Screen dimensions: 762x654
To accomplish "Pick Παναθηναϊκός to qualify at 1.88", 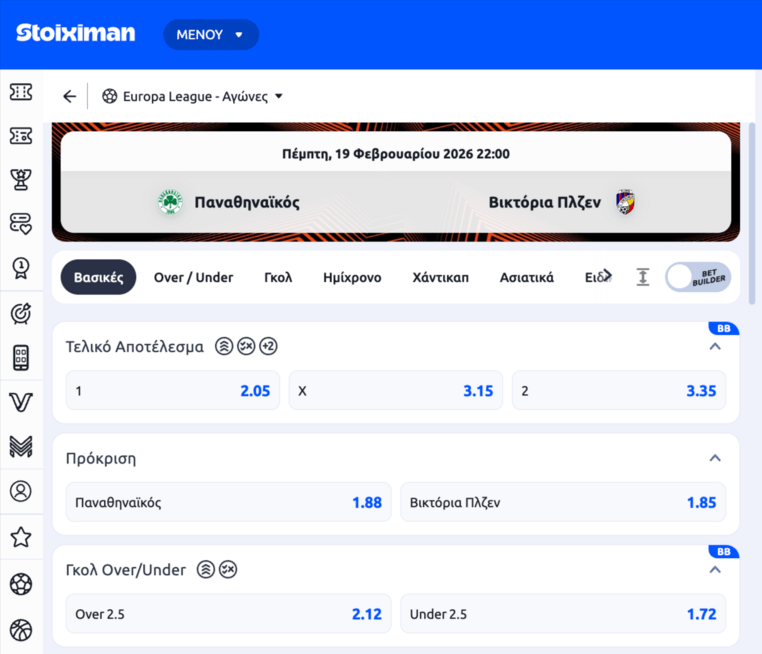I will click(229, 502).
